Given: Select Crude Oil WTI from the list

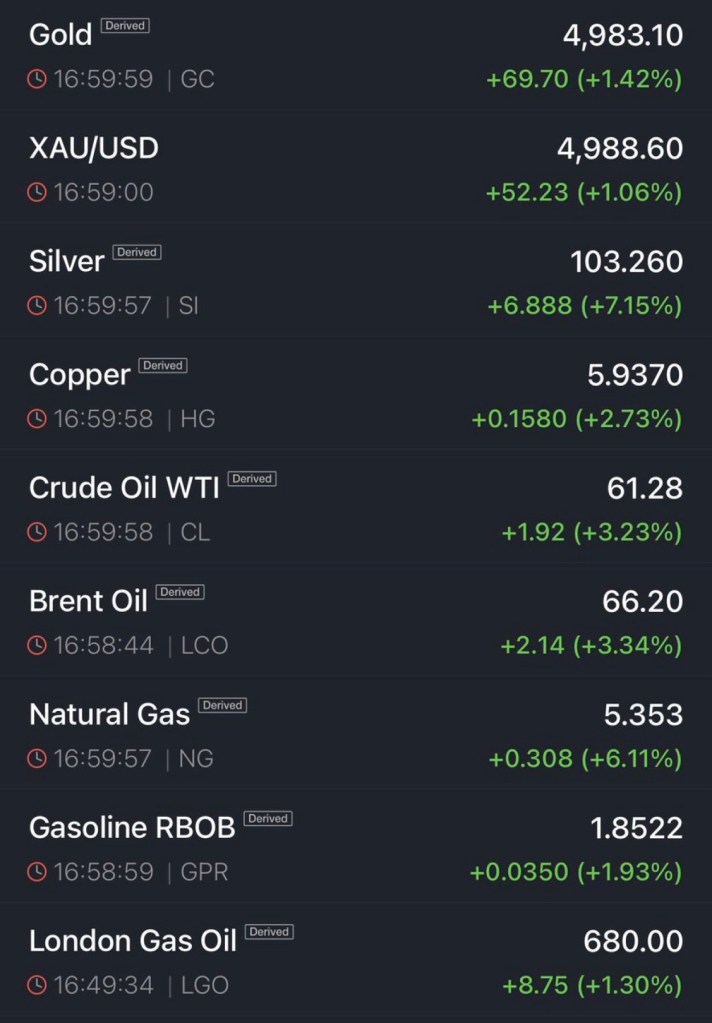Looking at the screenshot, I should coord(124,488).
